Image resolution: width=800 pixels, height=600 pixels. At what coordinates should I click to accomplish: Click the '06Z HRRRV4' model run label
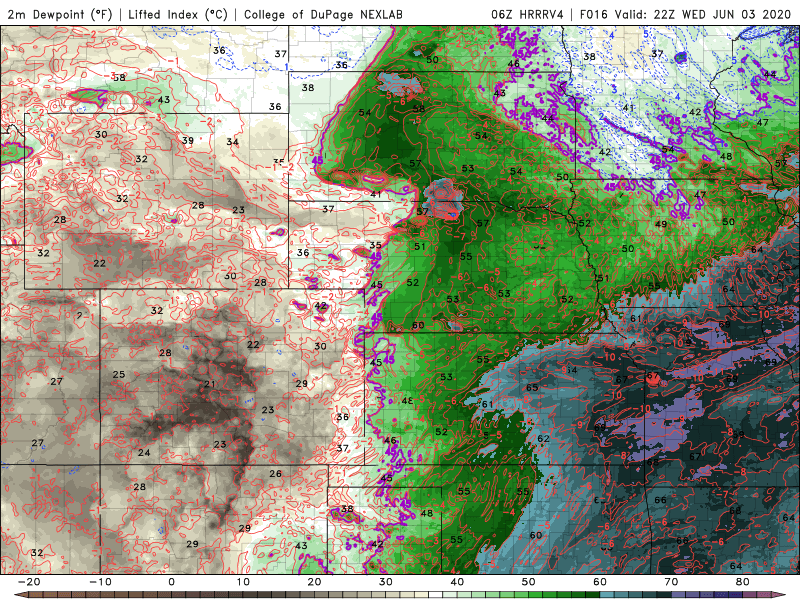pyautogui.click(x=527, y=14)
